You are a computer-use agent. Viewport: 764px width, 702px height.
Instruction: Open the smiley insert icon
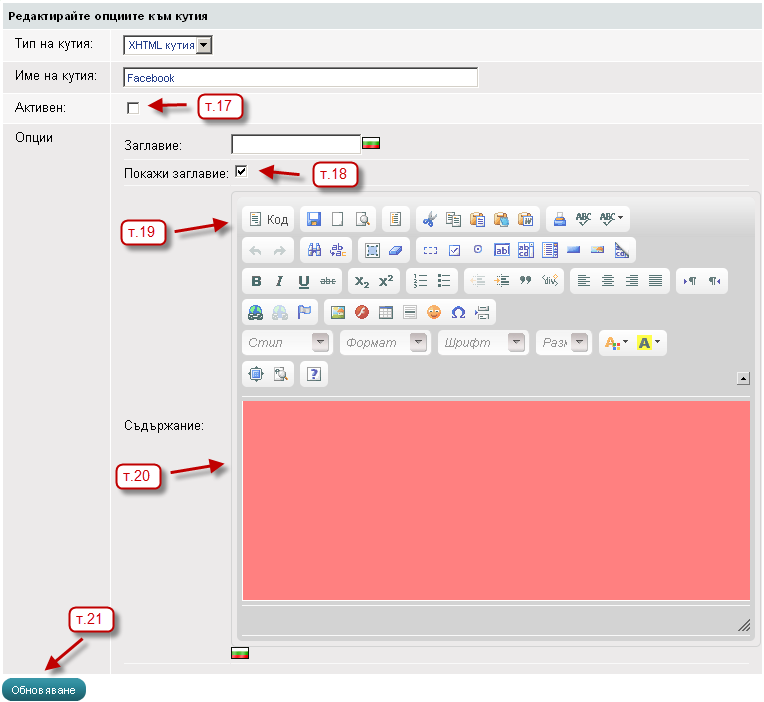click(x=434, y=312)
